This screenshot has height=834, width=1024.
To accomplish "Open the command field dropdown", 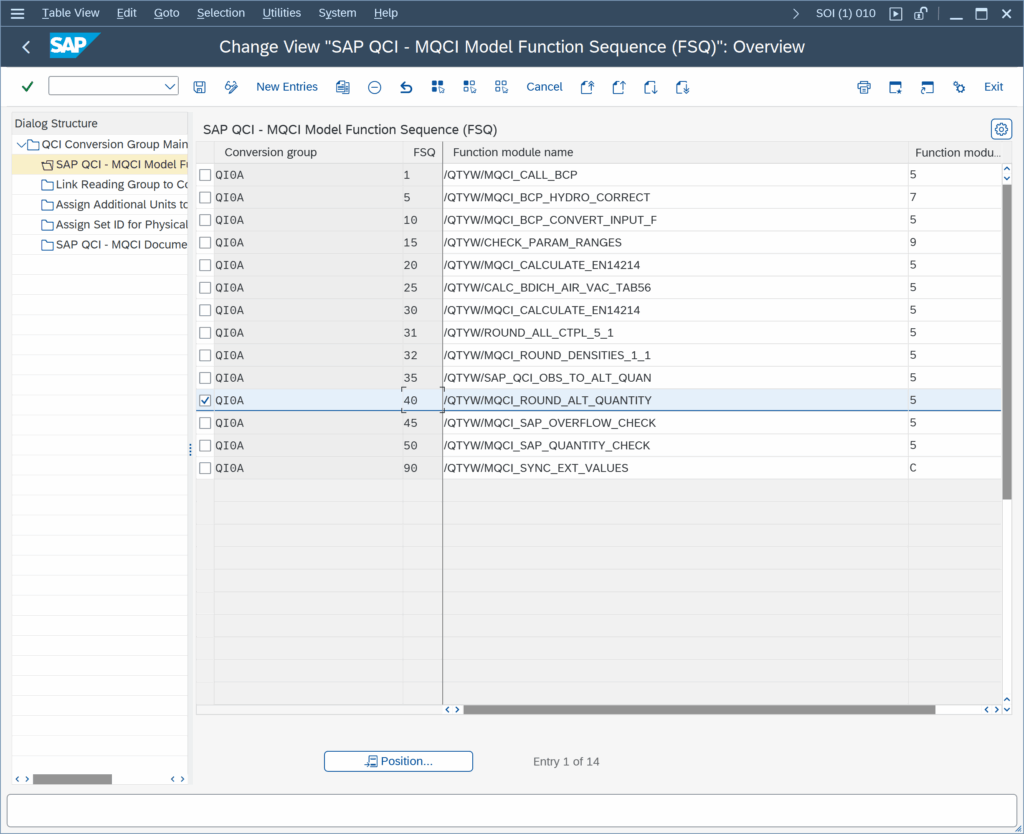I will (169, 87).
